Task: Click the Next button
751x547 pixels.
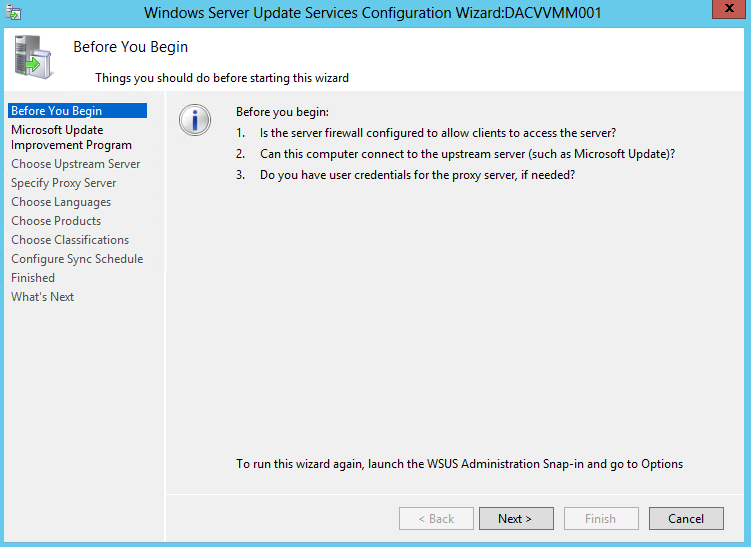Action: coord(516,519)
